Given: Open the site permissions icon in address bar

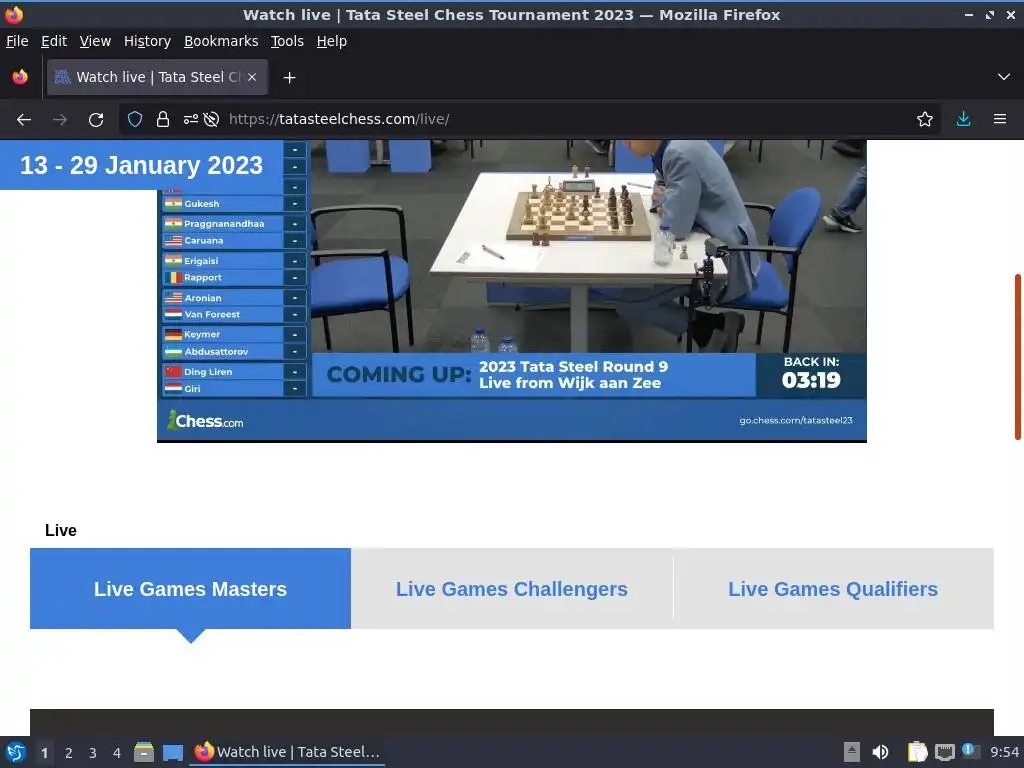Looking at the screenshot, I should [190, 120].
